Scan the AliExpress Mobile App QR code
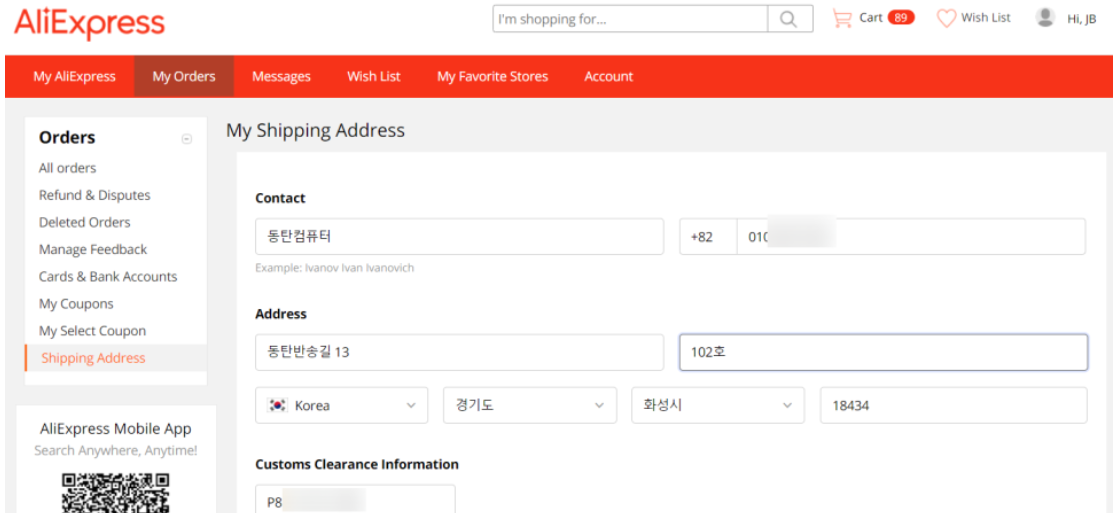Image resolution: width=1116 pixels, height=513 pixels. (x=115, y=492)
